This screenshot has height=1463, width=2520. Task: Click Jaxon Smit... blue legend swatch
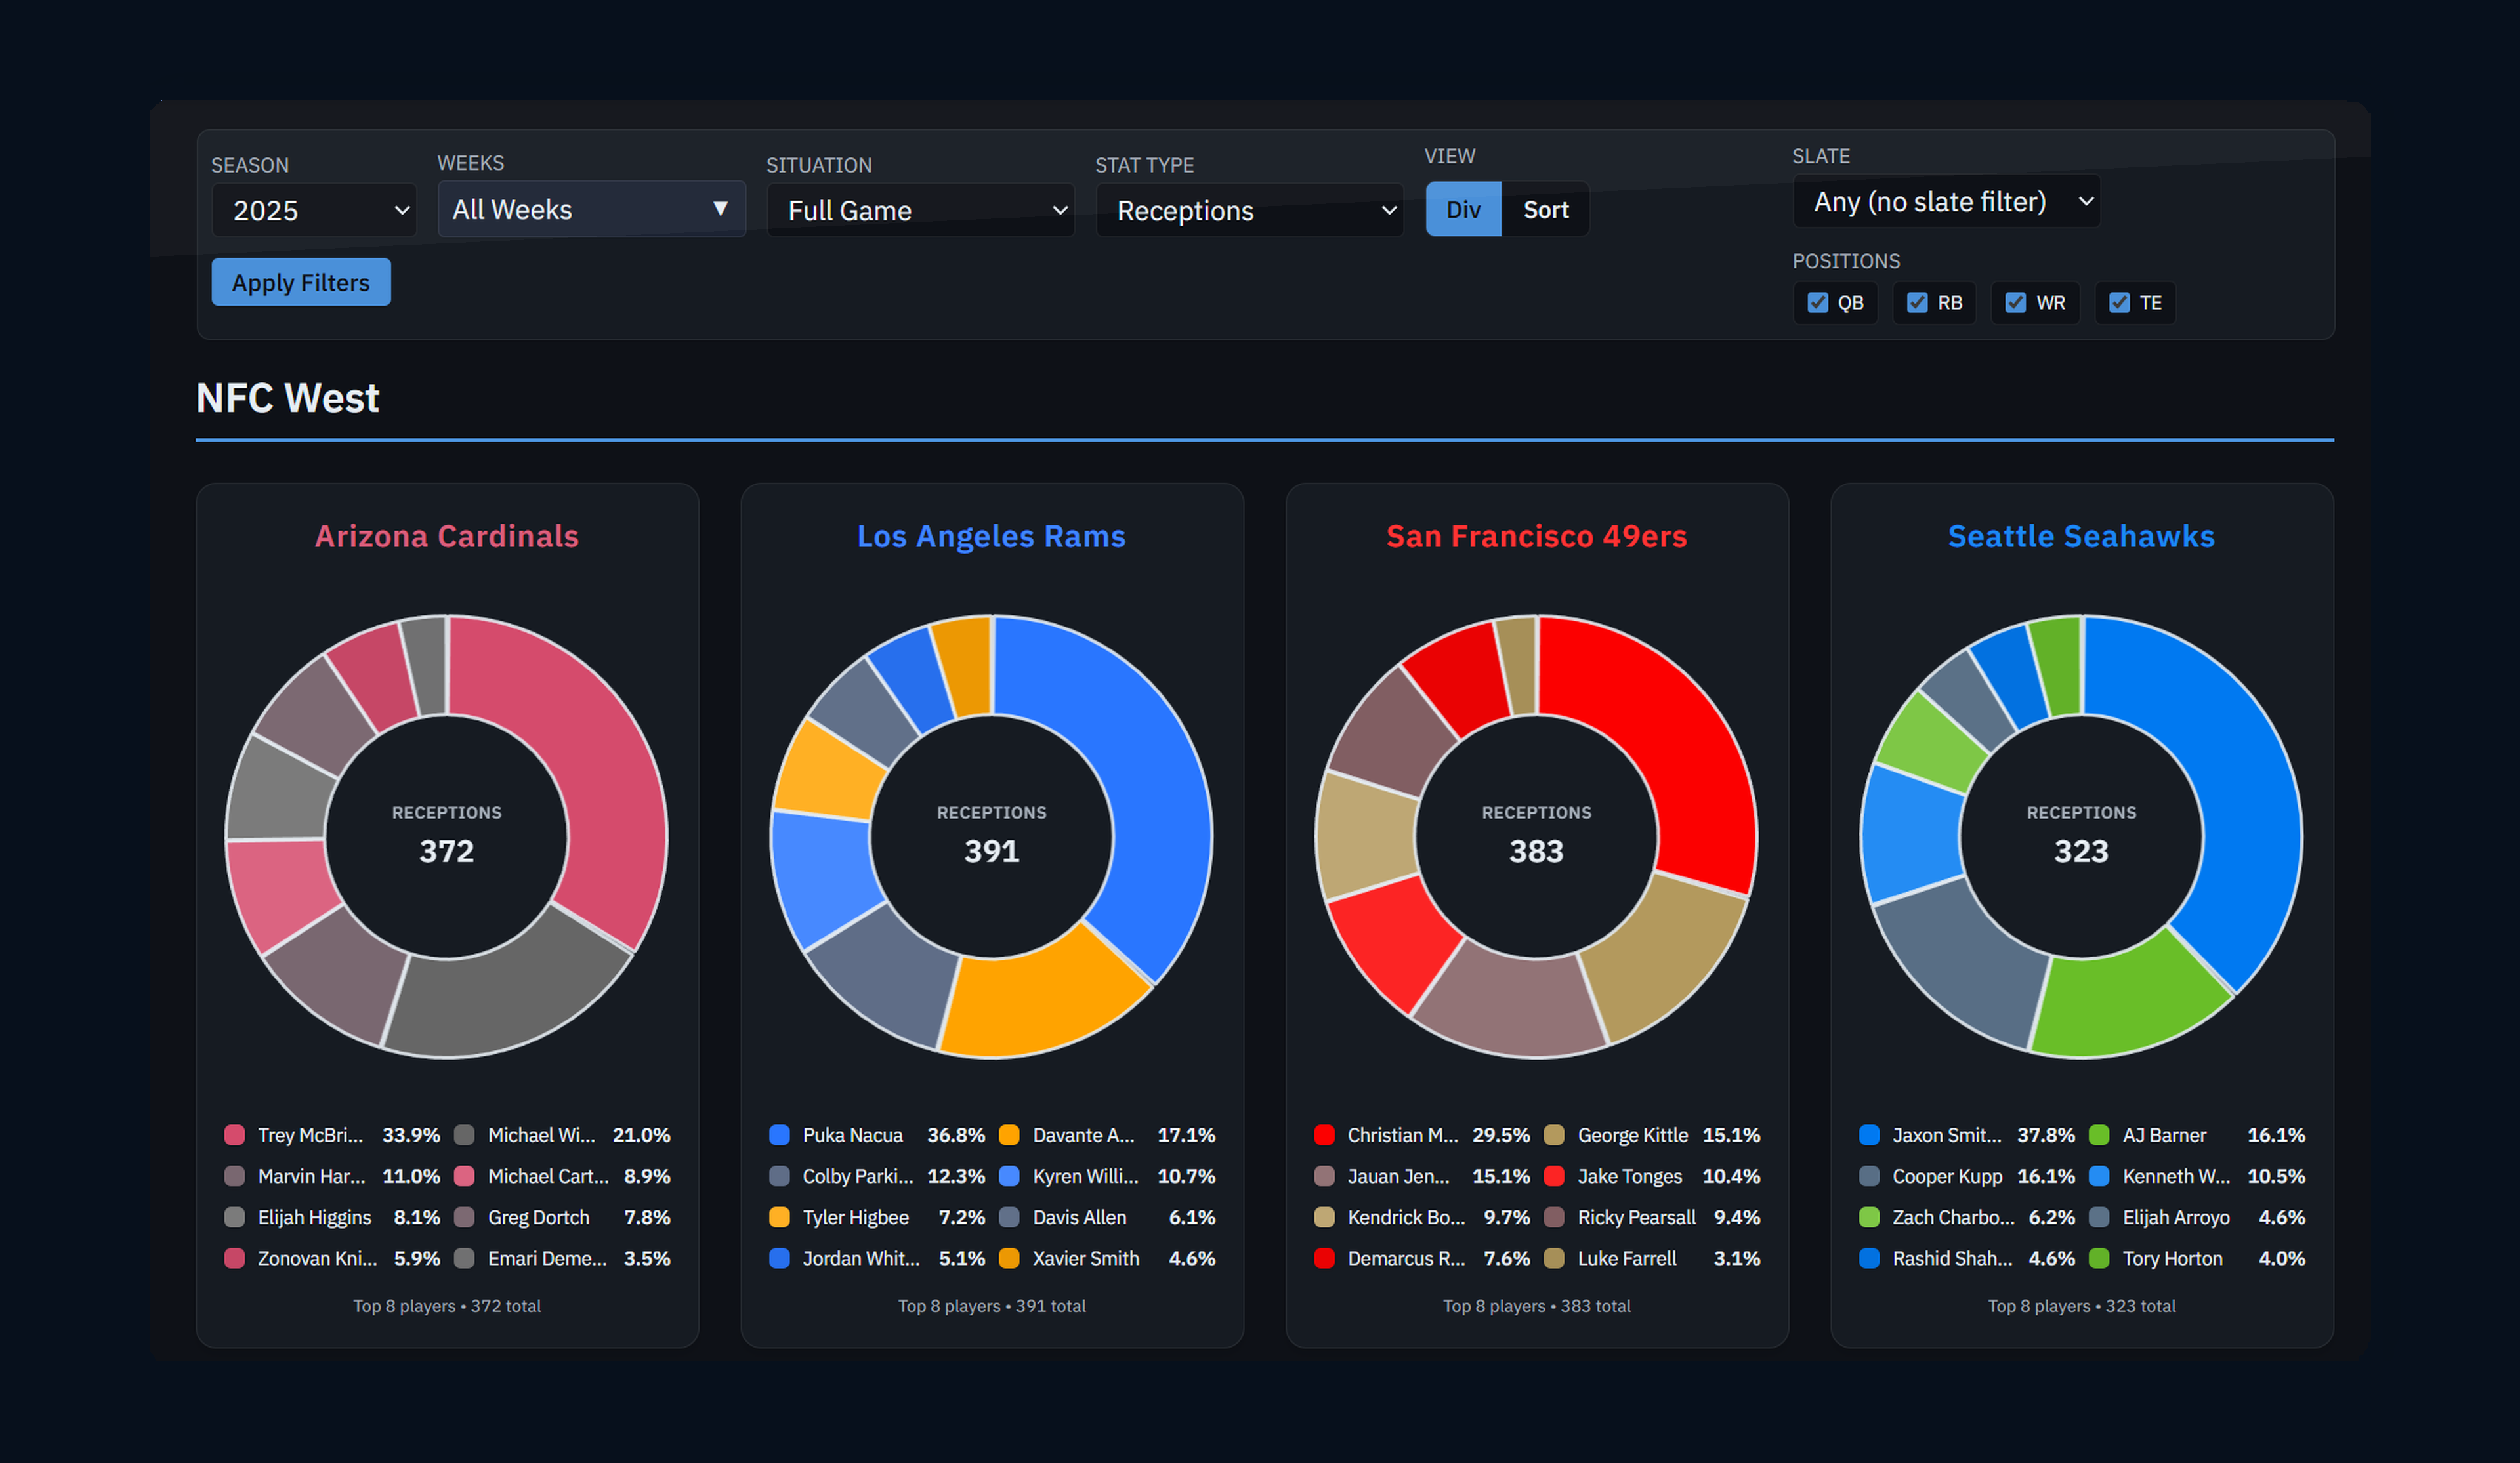point(1870,1135)
